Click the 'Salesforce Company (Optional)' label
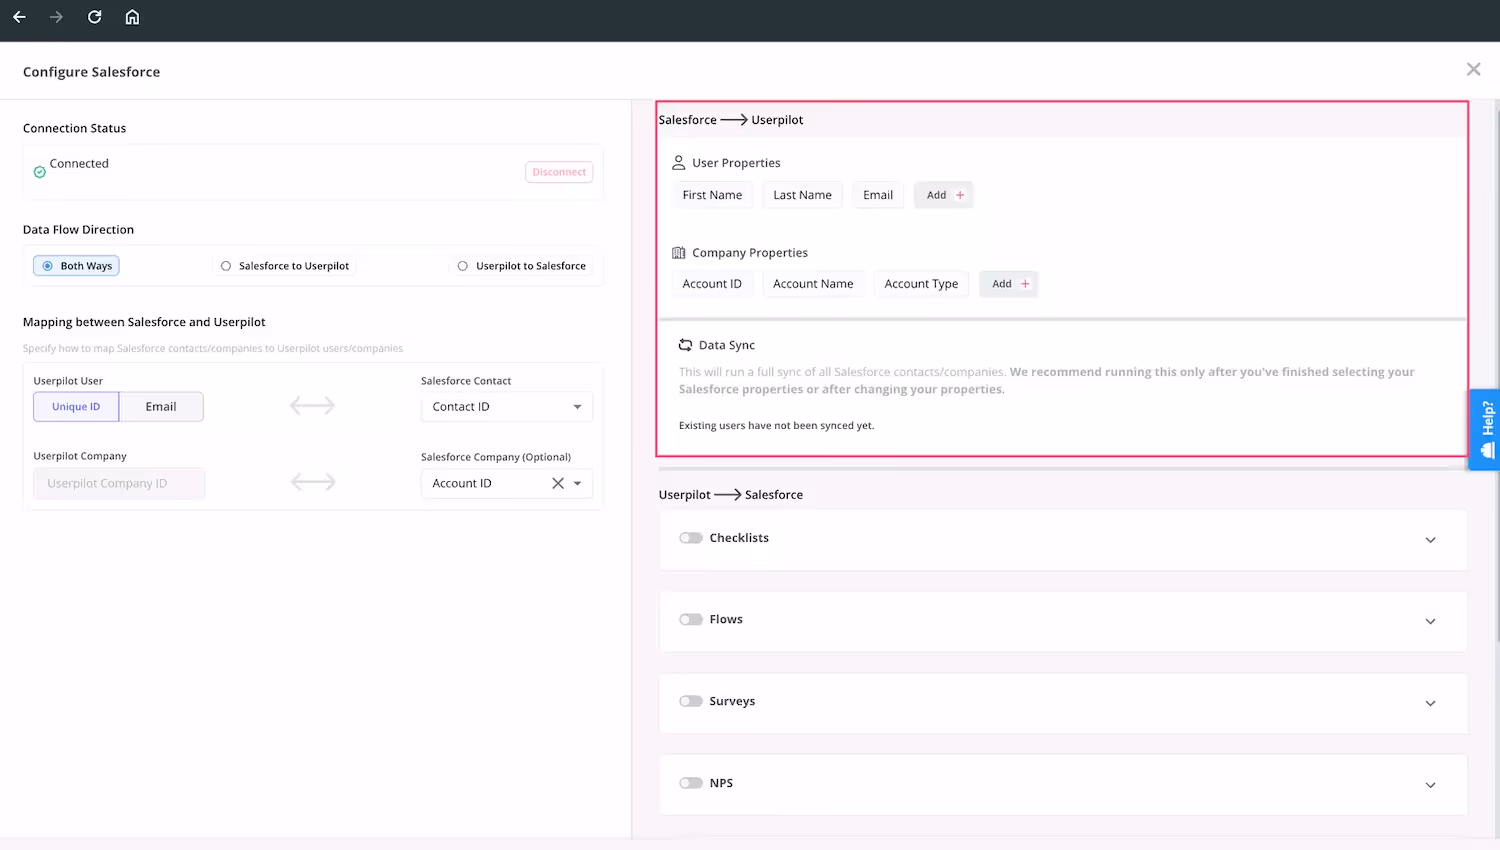 [x=496, y=457]
